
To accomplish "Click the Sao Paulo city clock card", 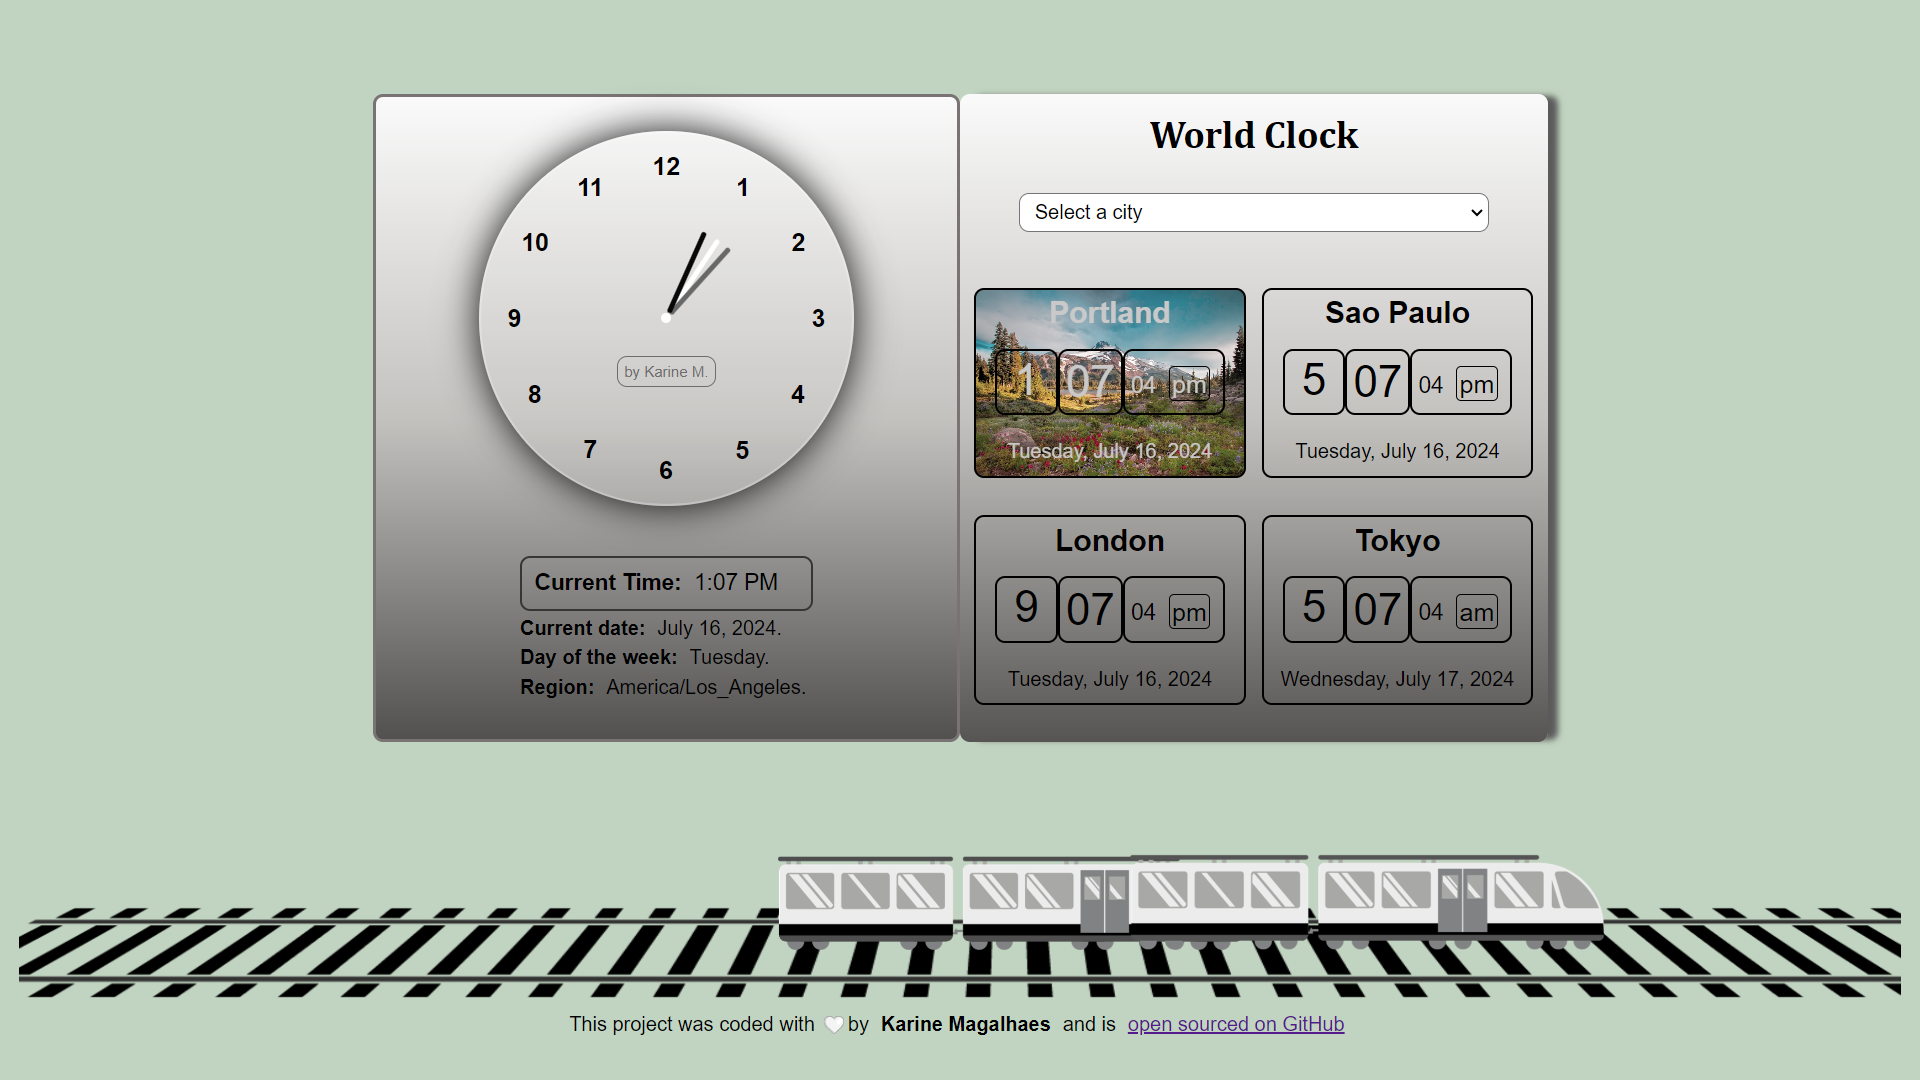I will 1396,381.
